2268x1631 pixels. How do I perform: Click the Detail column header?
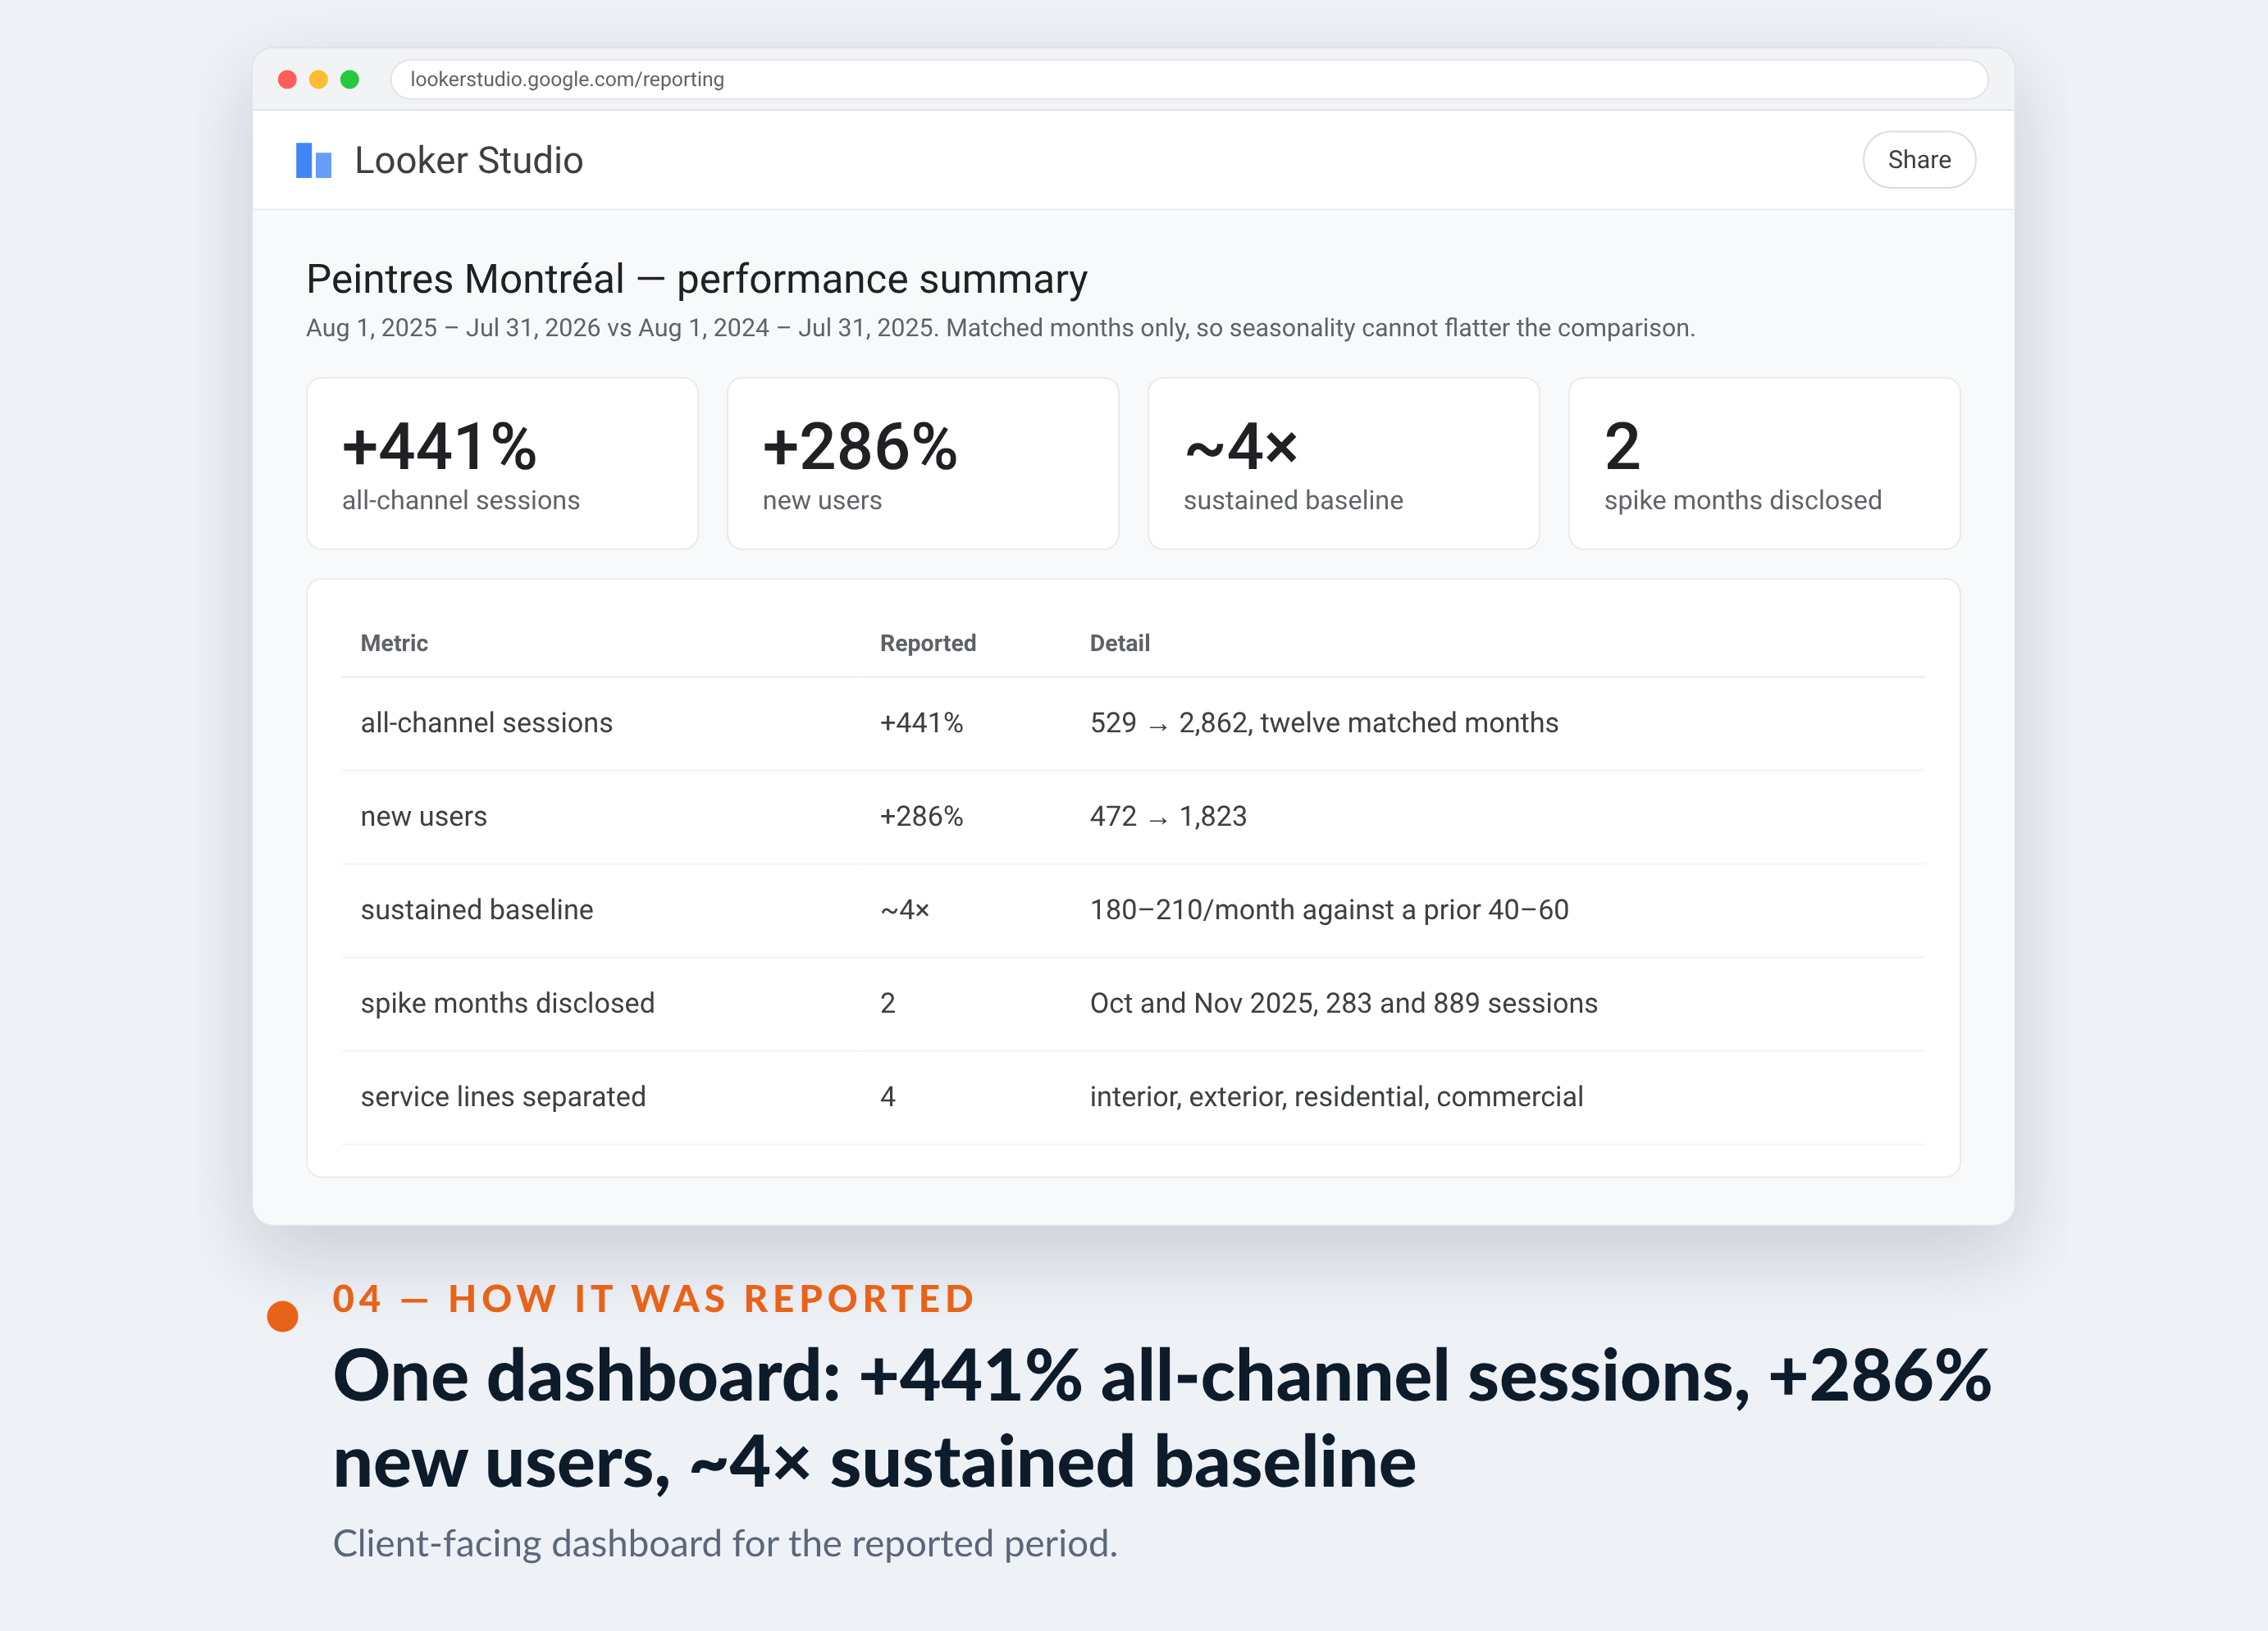pyautogui.click(x=1119, y=643)
